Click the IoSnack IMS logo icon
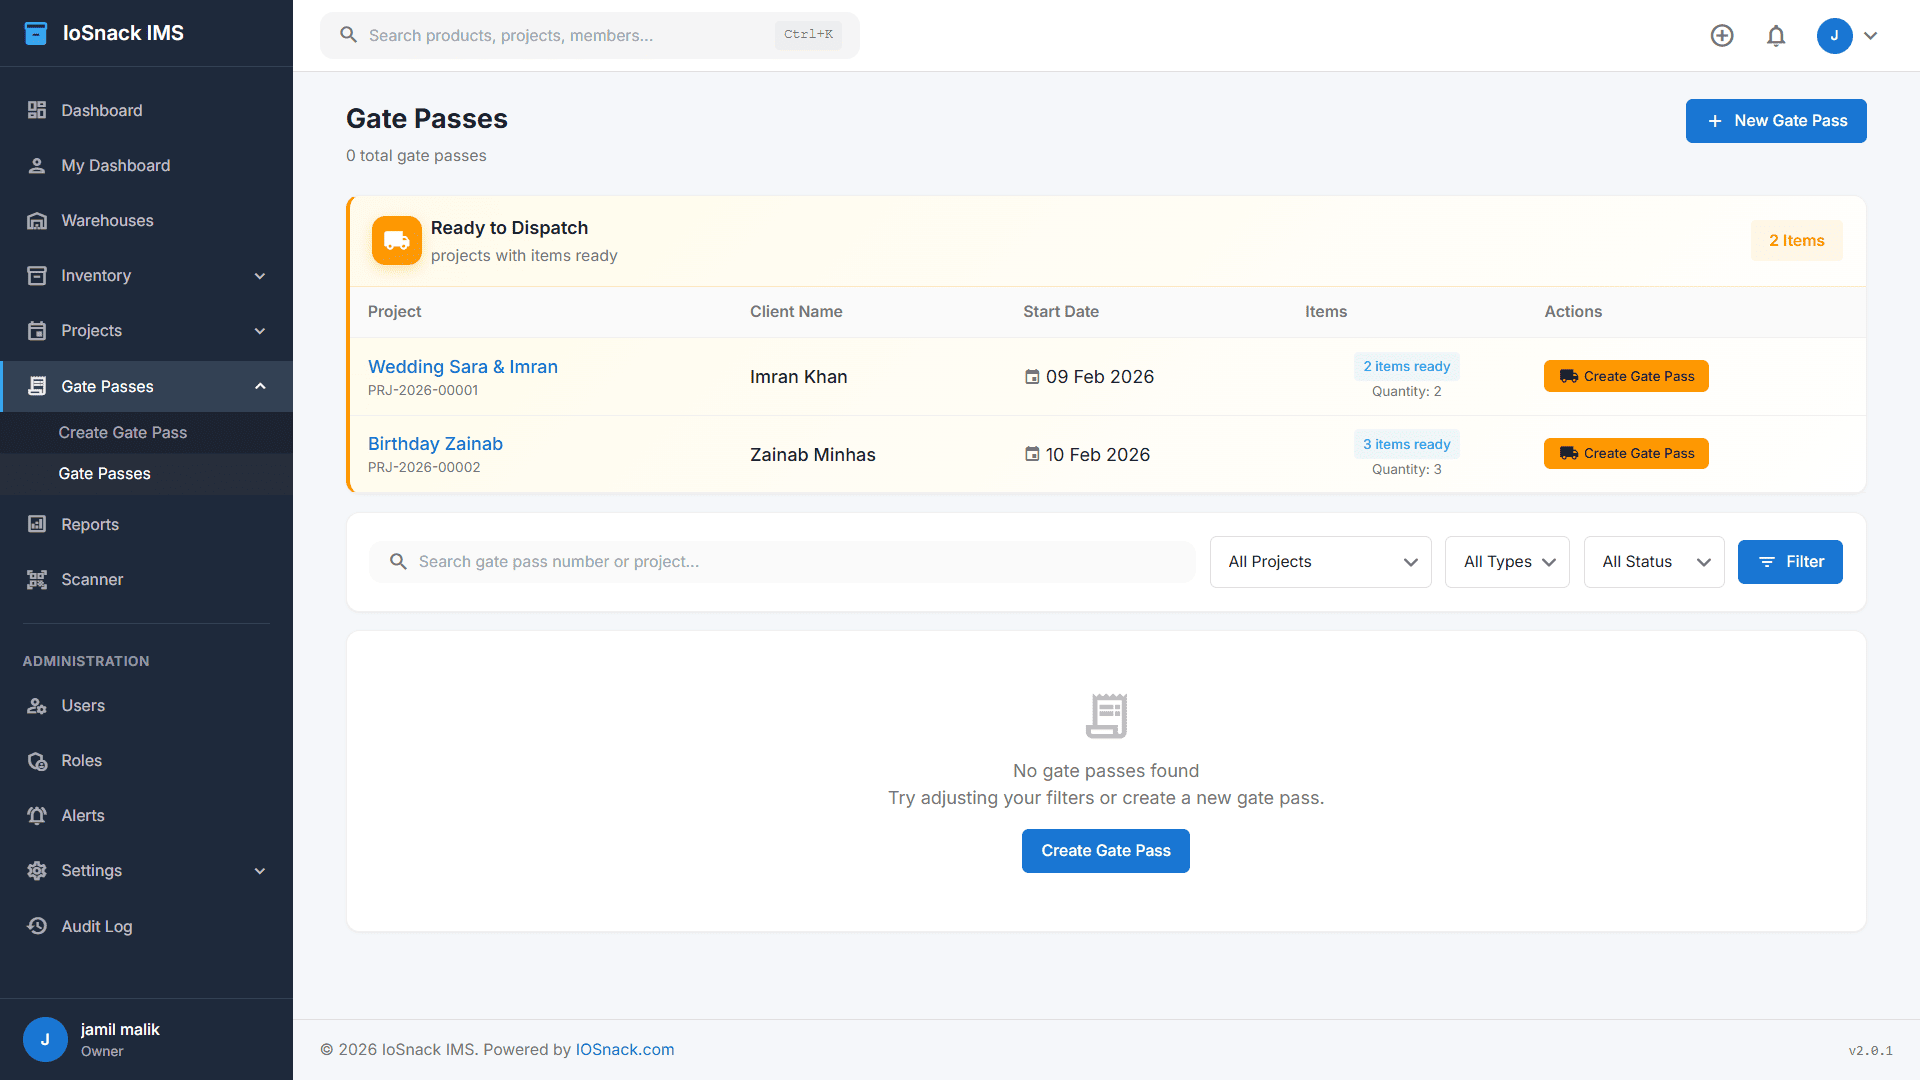Screen dimensions: 1920x1080 (36, 33)
